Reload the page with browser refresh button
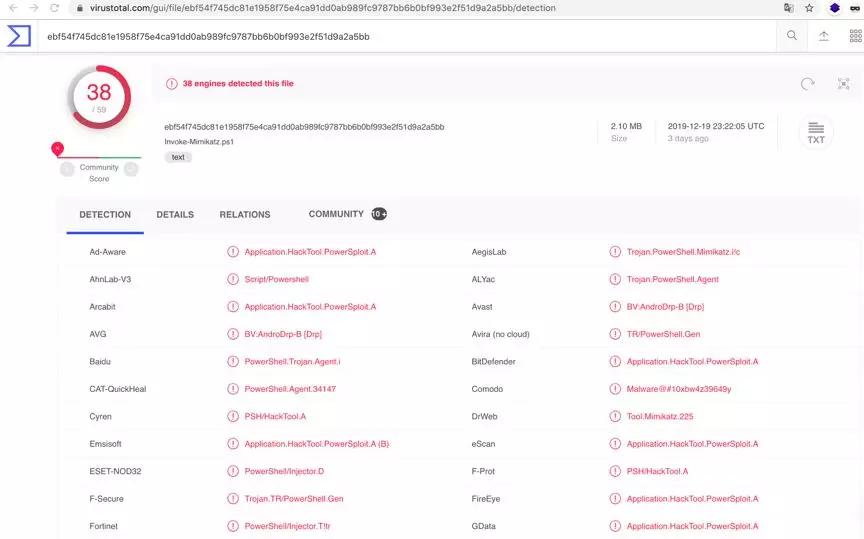864x539 pixels. click(54, 8)
